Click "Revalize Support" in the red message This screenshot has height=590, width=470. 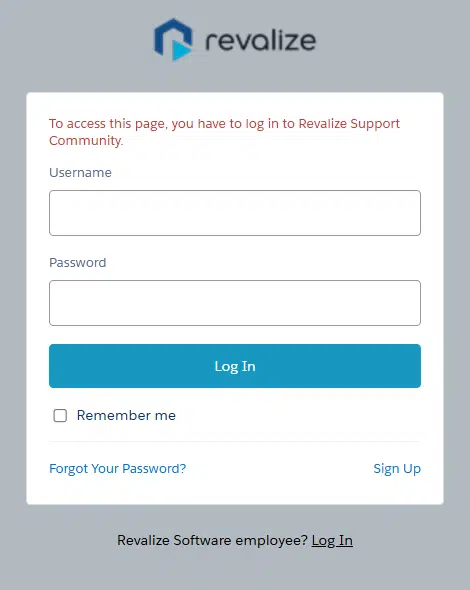click(x=349, y=123)
